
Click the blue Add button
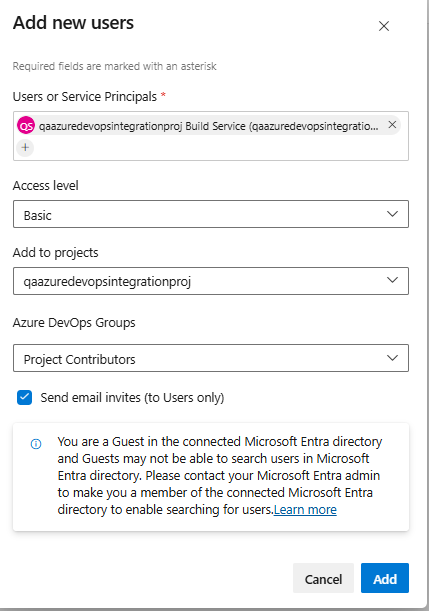point(385,578)
